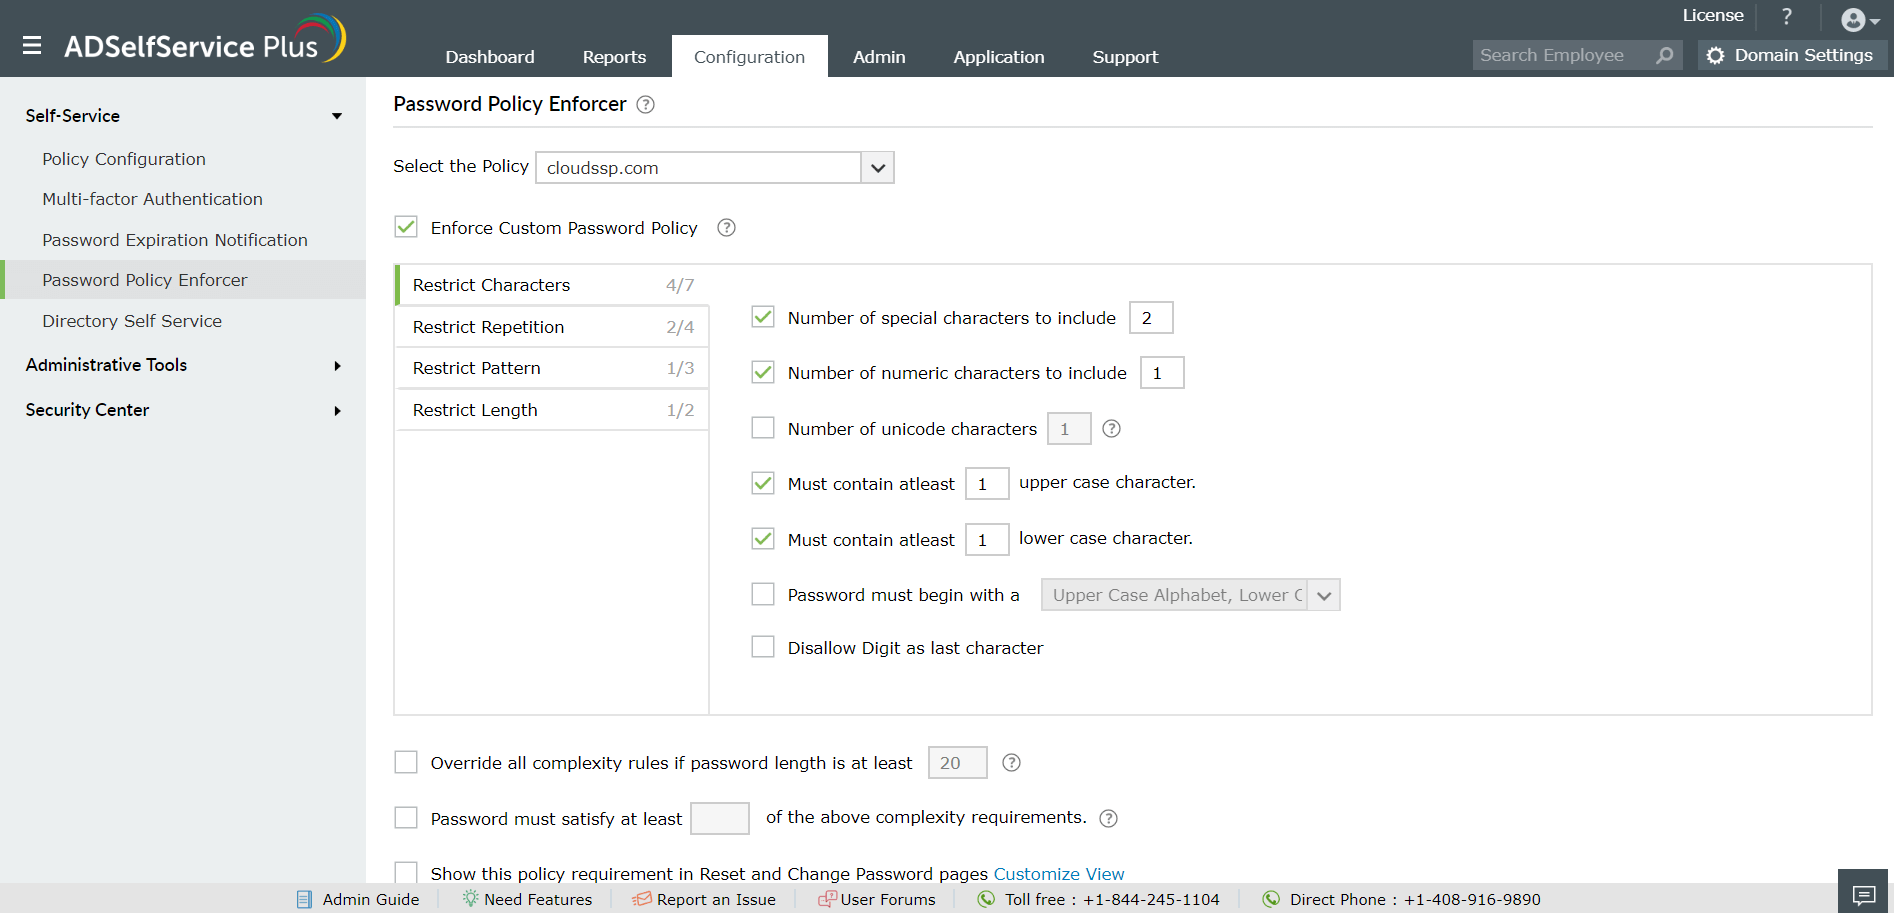
Task: Click the help question mark in header
Action: click(1786, 16)
